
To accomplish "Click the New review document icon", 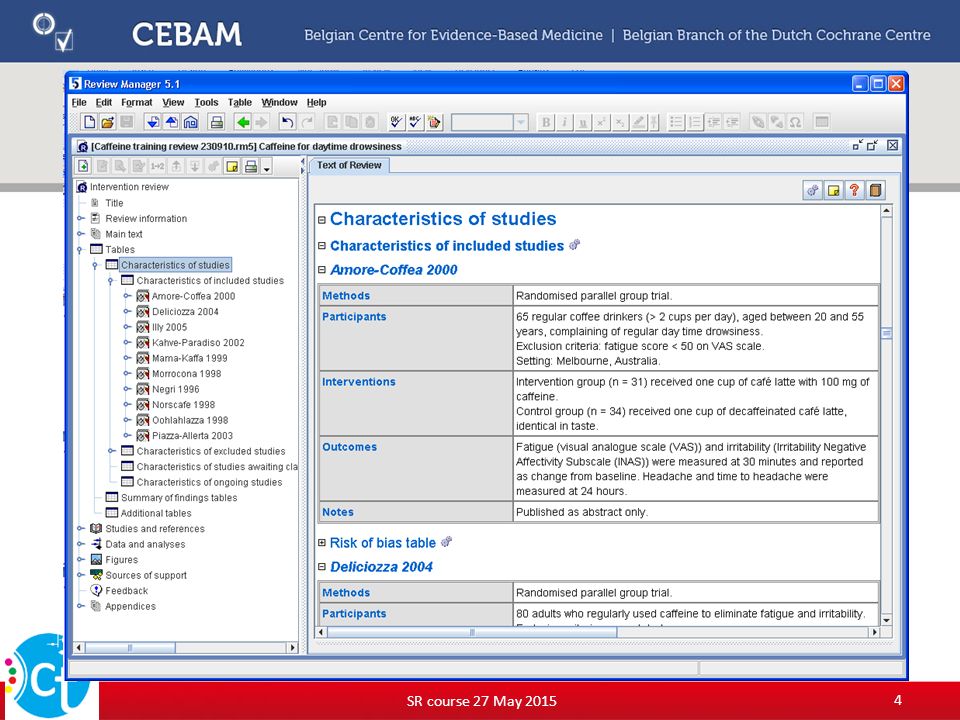I will click(89, 122).
